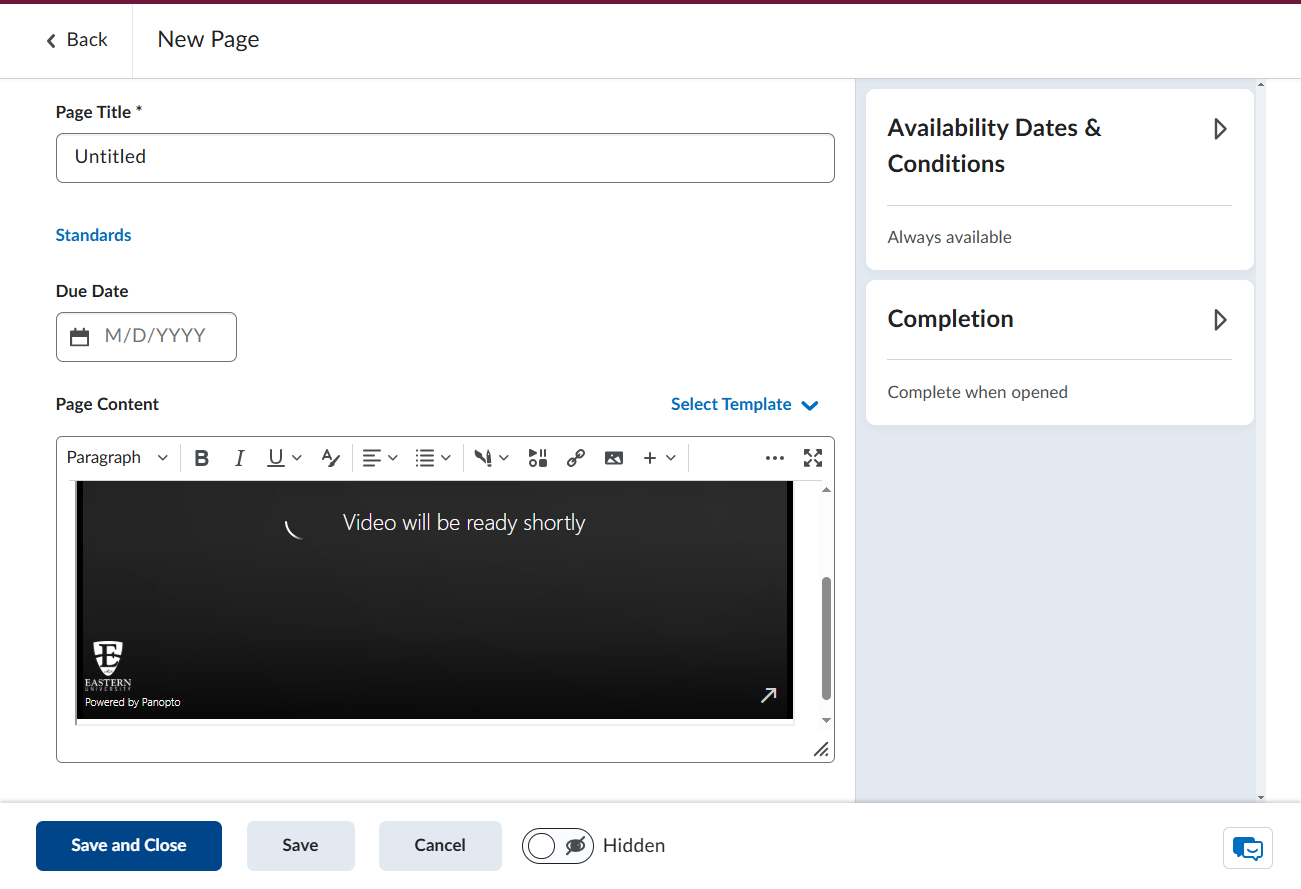Toggle fullscreen editor mode
The width and height of the screenshot is (1301, 889).
[x=813, y=458]
